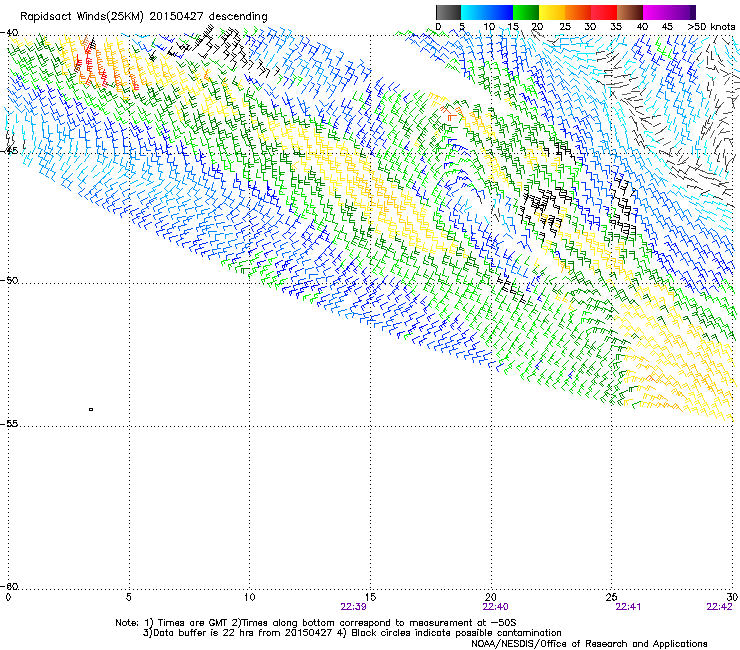740x650 pixels.
Task: Click the longitude 20 axis label
Action: click(491, 597)
